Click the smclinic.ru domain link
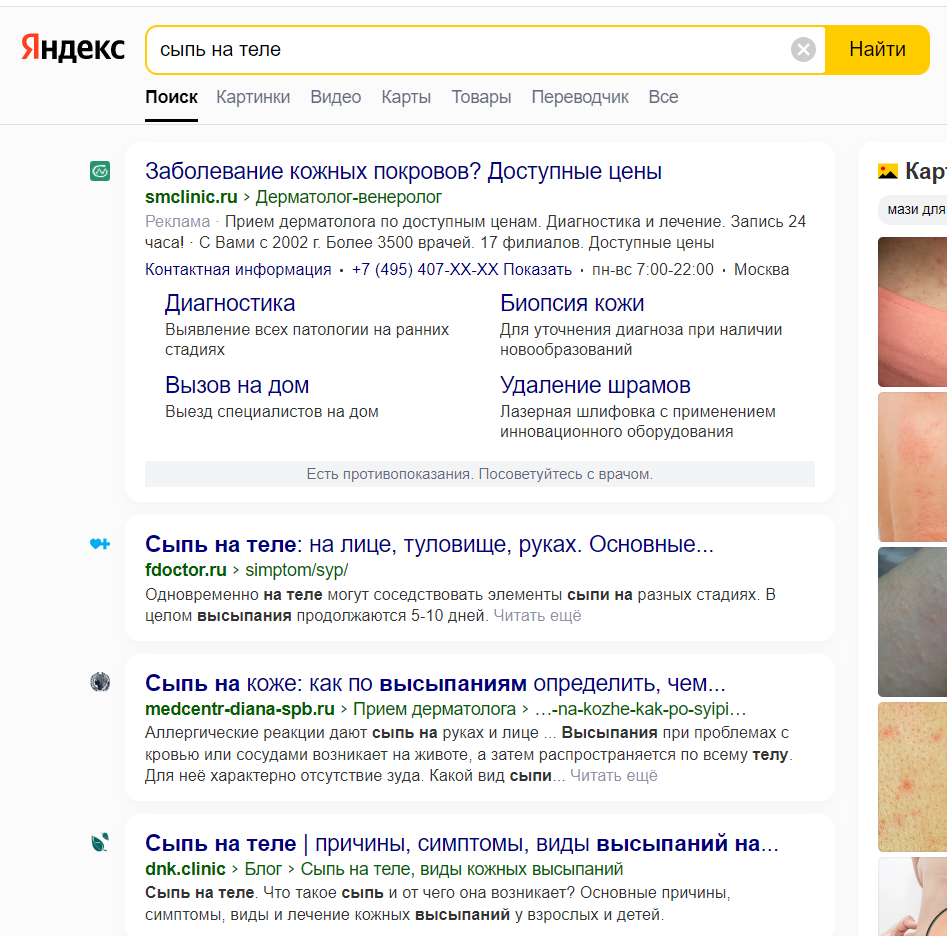 pos(191,197)
